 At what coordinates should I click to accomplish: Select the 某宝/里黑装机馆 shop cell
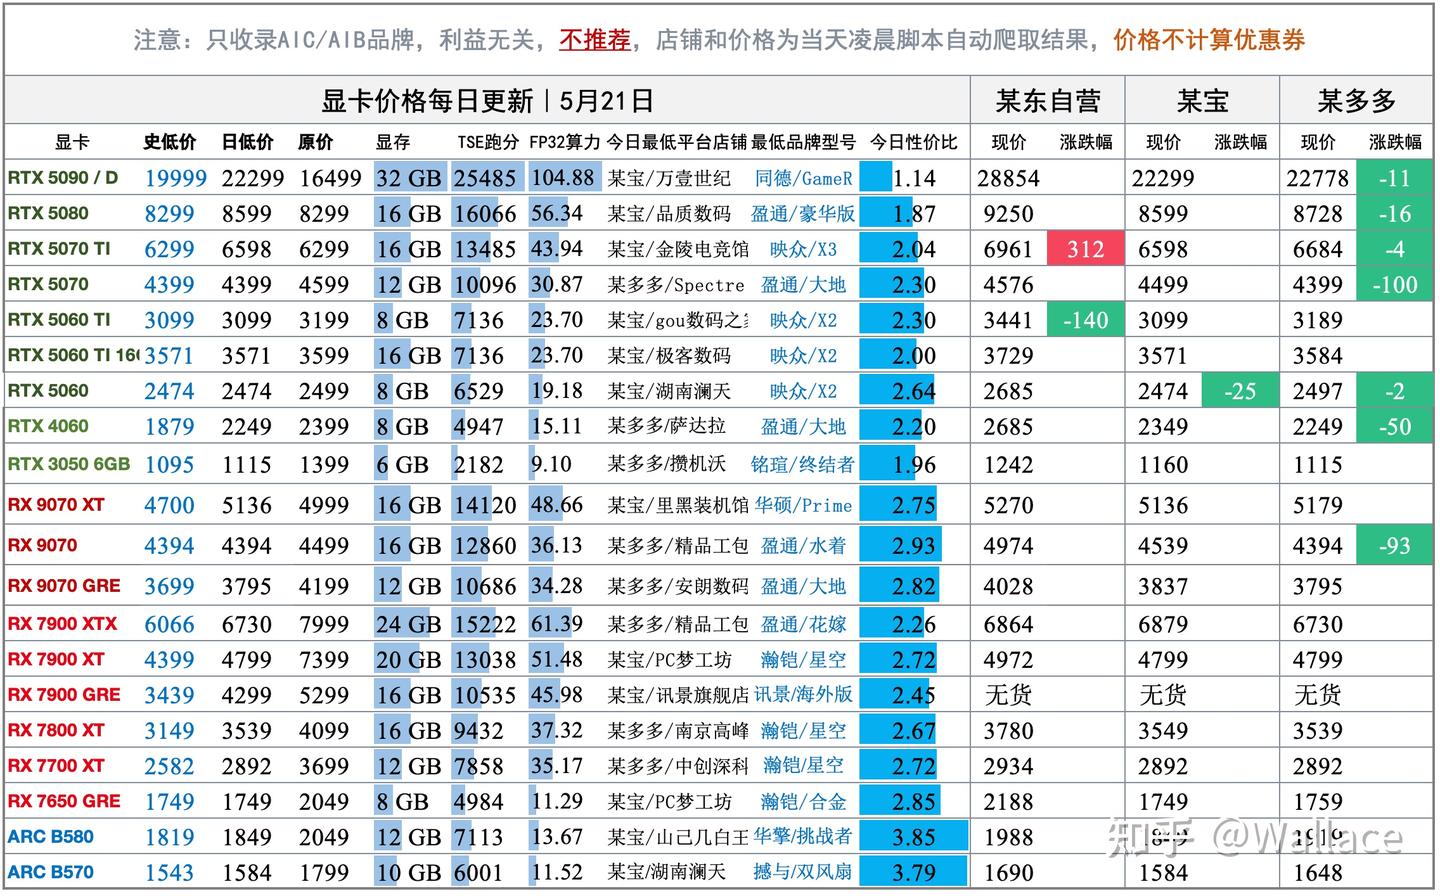point(678,505)
